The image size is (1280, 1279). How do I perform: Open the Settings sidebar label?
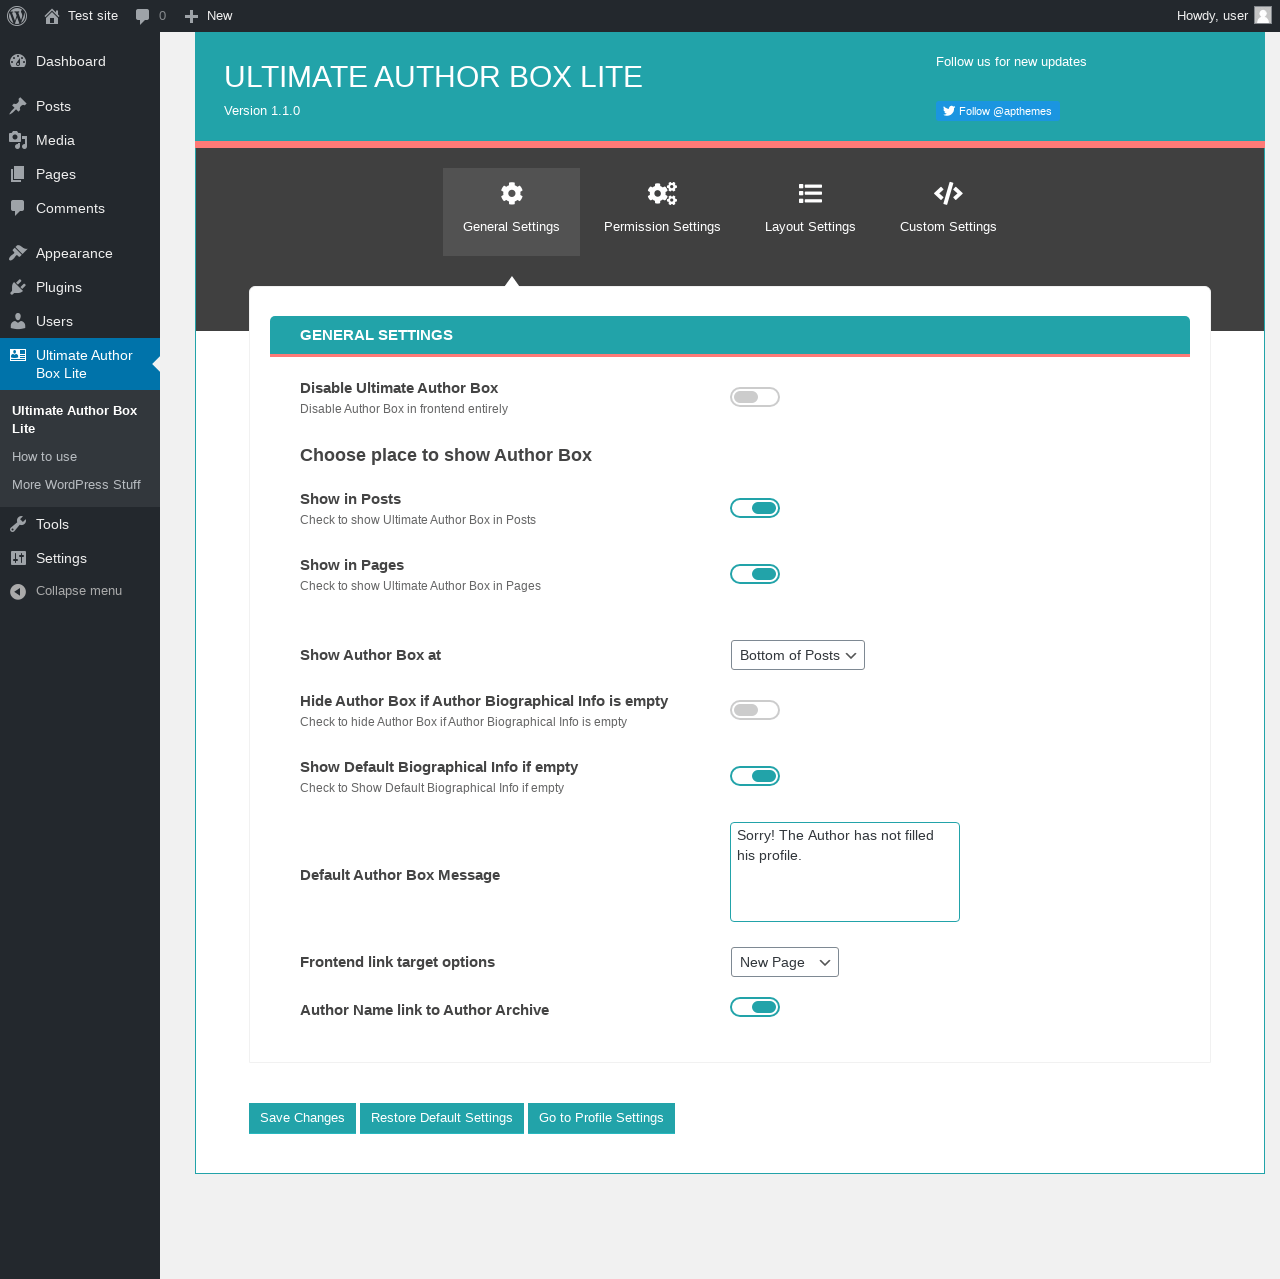61,558
